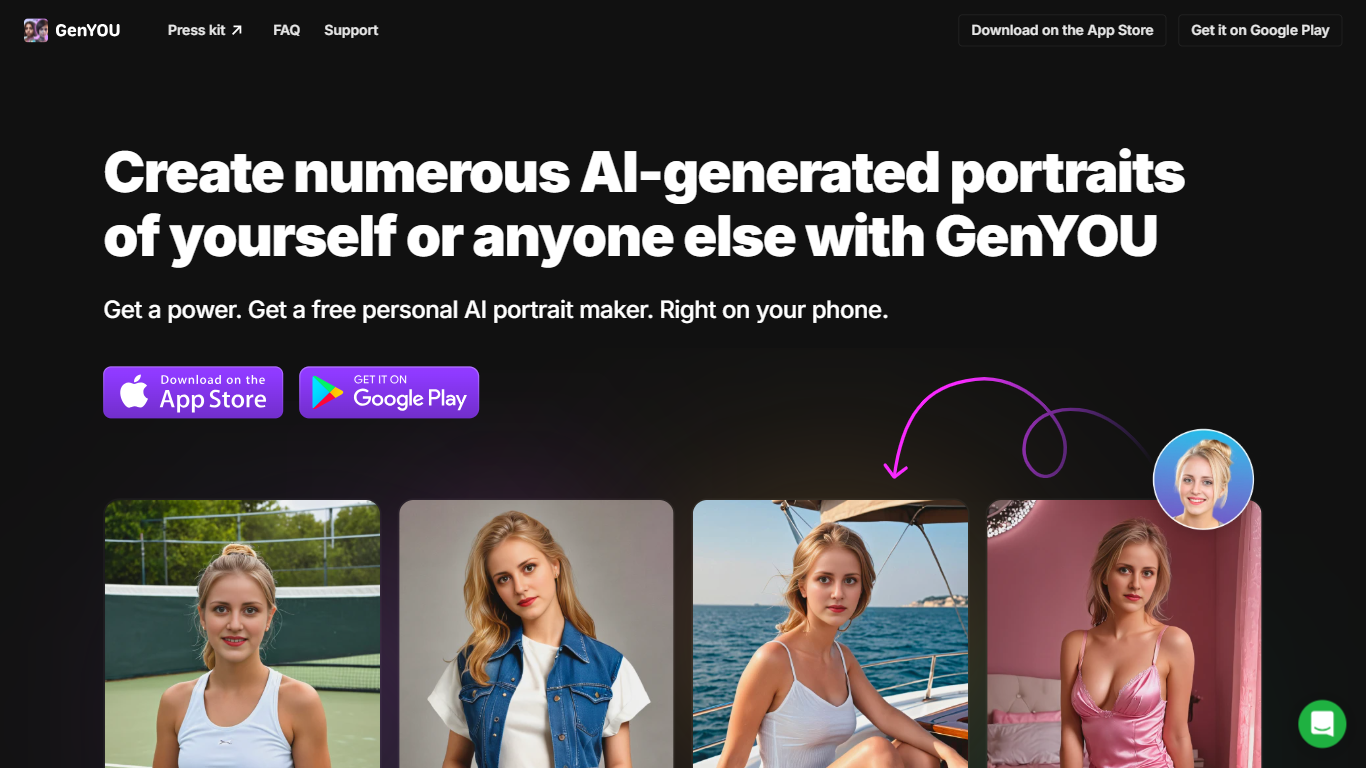Click Get it on Google Play header button
Image resolution: width=1366 pixels, height=768 pixels.
pyautogui.click(x=1260, y=30)
